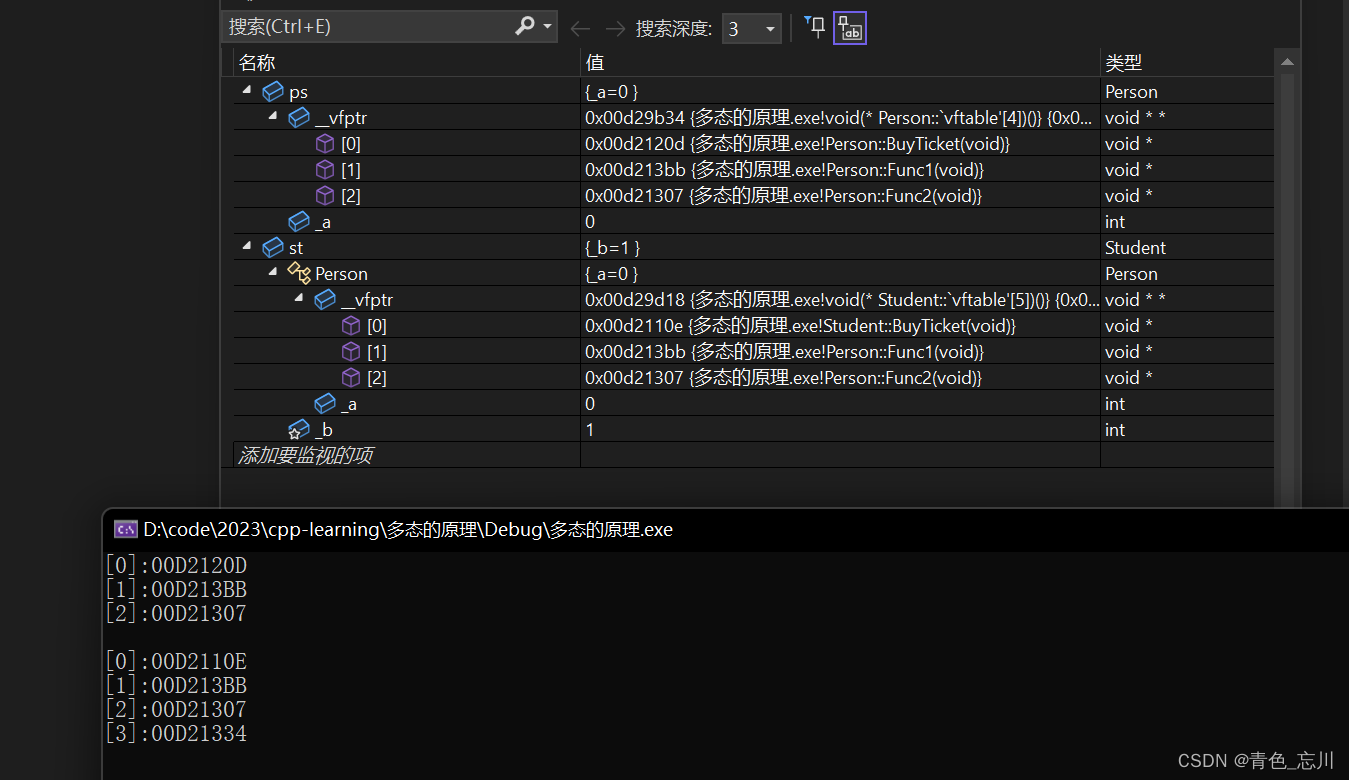Click the icon of Student::BuyTicket [0] entry
Image resolution: width=1349 pixels, height=780 pixels.
click(351, 326)
